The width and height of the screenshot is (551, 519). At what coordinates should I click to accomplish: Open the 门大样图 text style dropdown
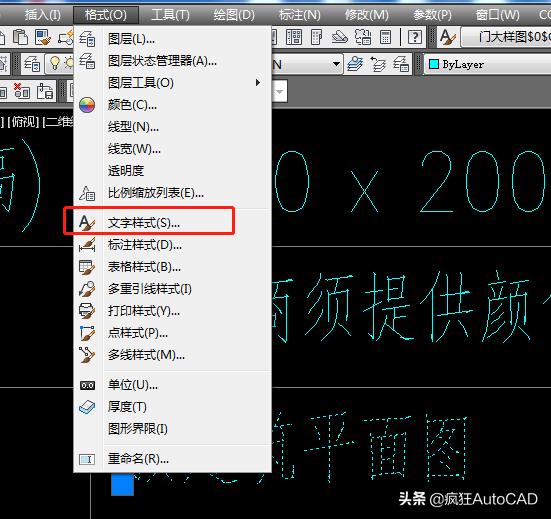point(506,37)
